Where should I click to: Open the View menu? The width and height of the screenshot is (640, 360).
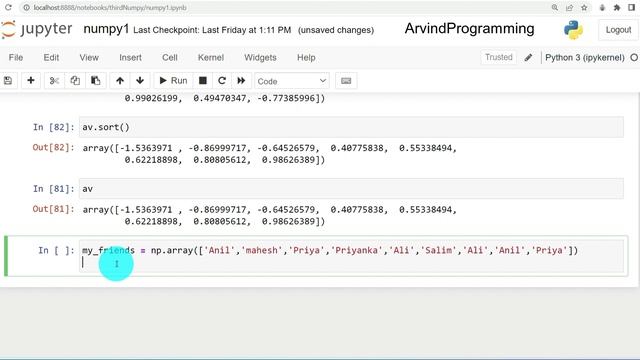89,58
